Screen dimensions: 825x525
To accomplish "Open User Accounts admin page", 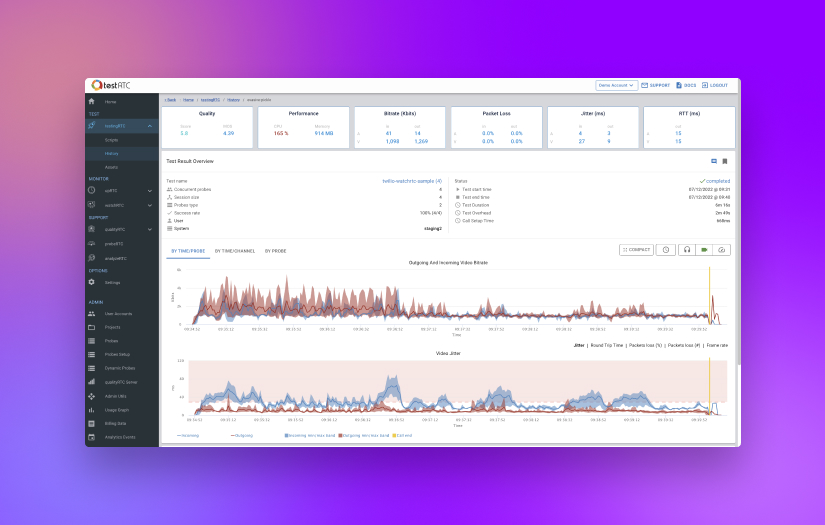I will coord(118,314).
